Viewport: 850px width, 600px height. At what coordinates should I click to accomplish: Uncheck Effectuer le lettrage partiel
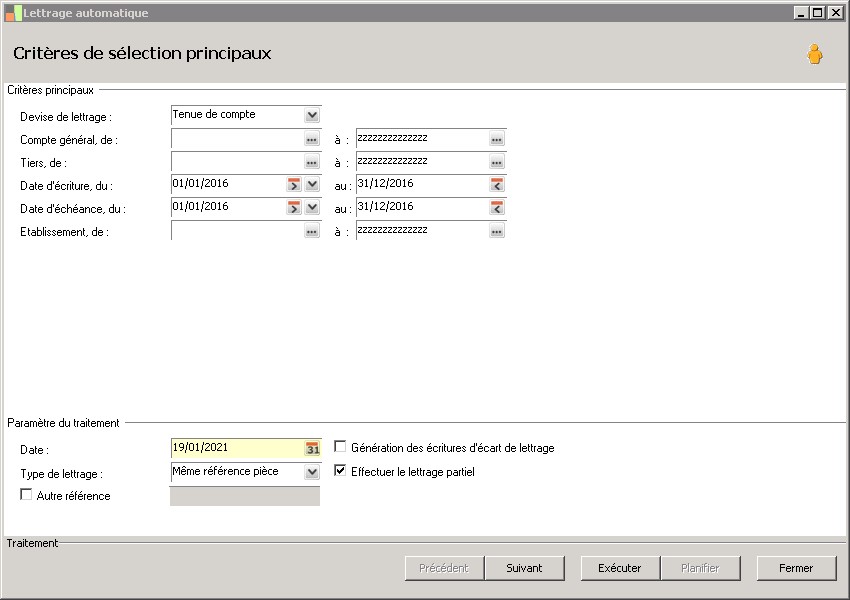341,471
